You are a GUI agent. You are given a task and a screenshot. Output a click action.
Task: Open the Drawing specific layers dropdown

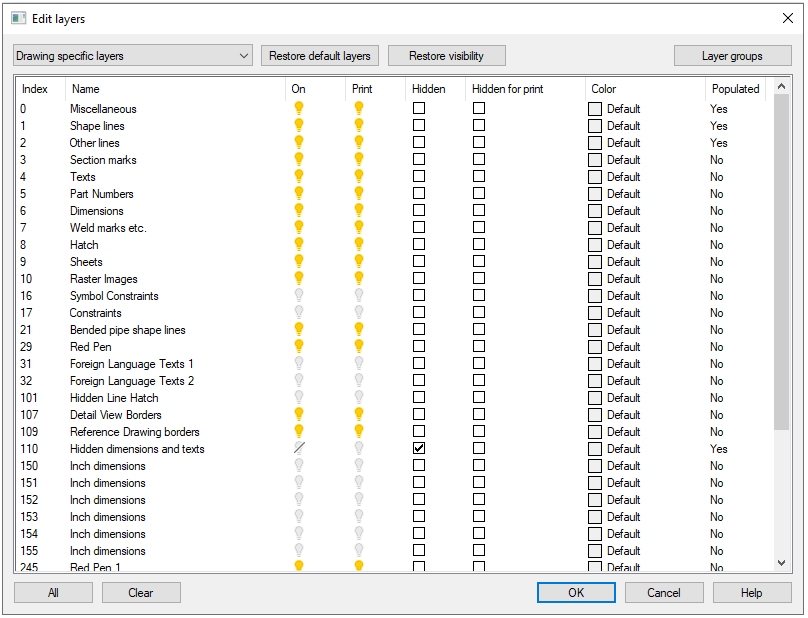133,56
